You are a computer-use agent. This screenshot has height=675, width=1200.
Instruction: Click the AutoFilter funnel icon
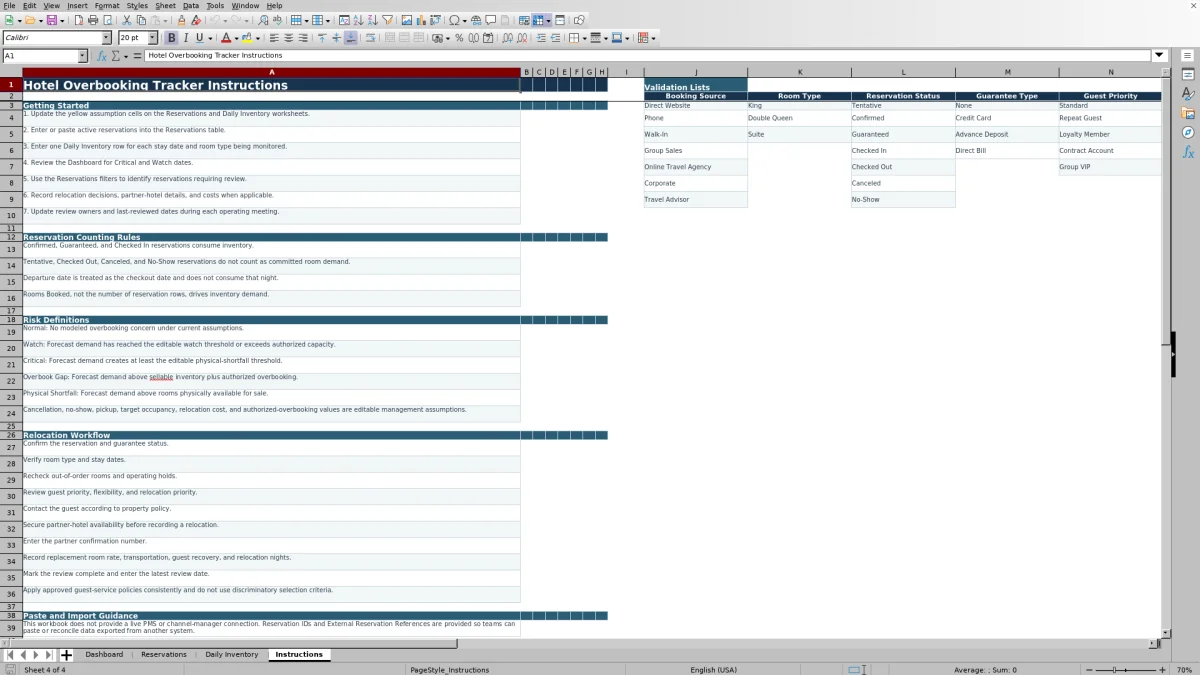tap(387, 20)
